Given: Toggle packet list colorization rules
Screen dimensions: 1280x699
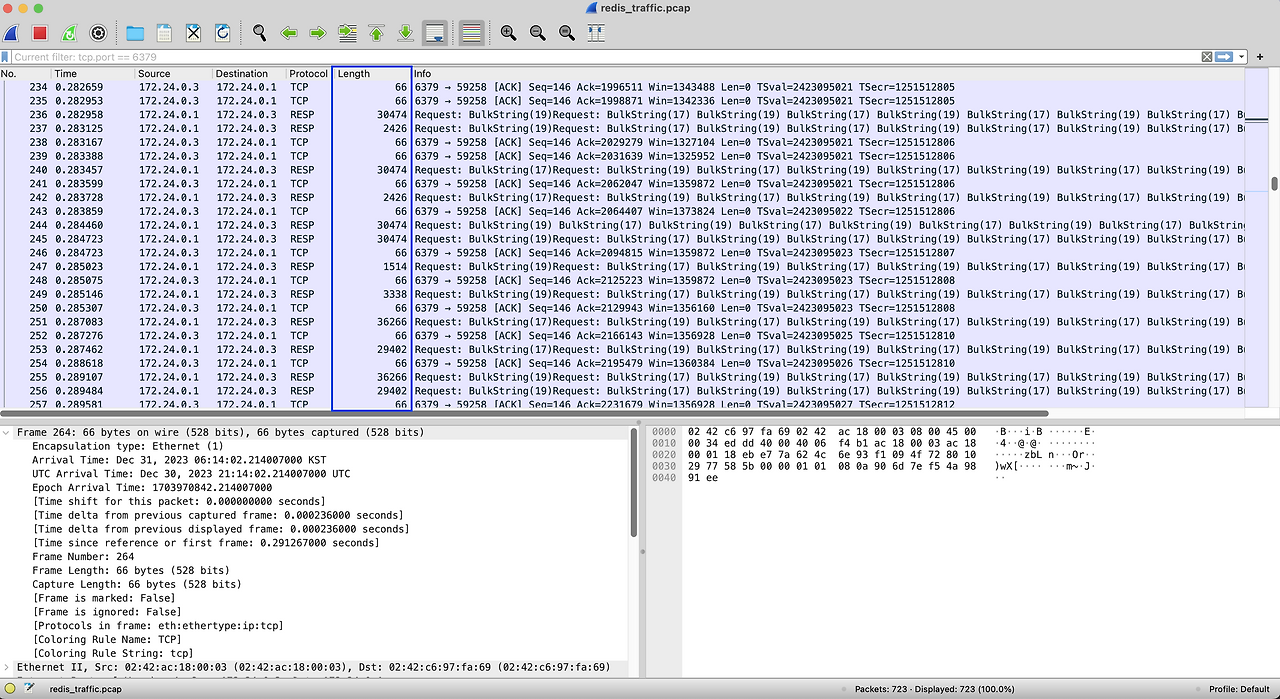Looking at the screenshot, I should (x=471, y=33).
